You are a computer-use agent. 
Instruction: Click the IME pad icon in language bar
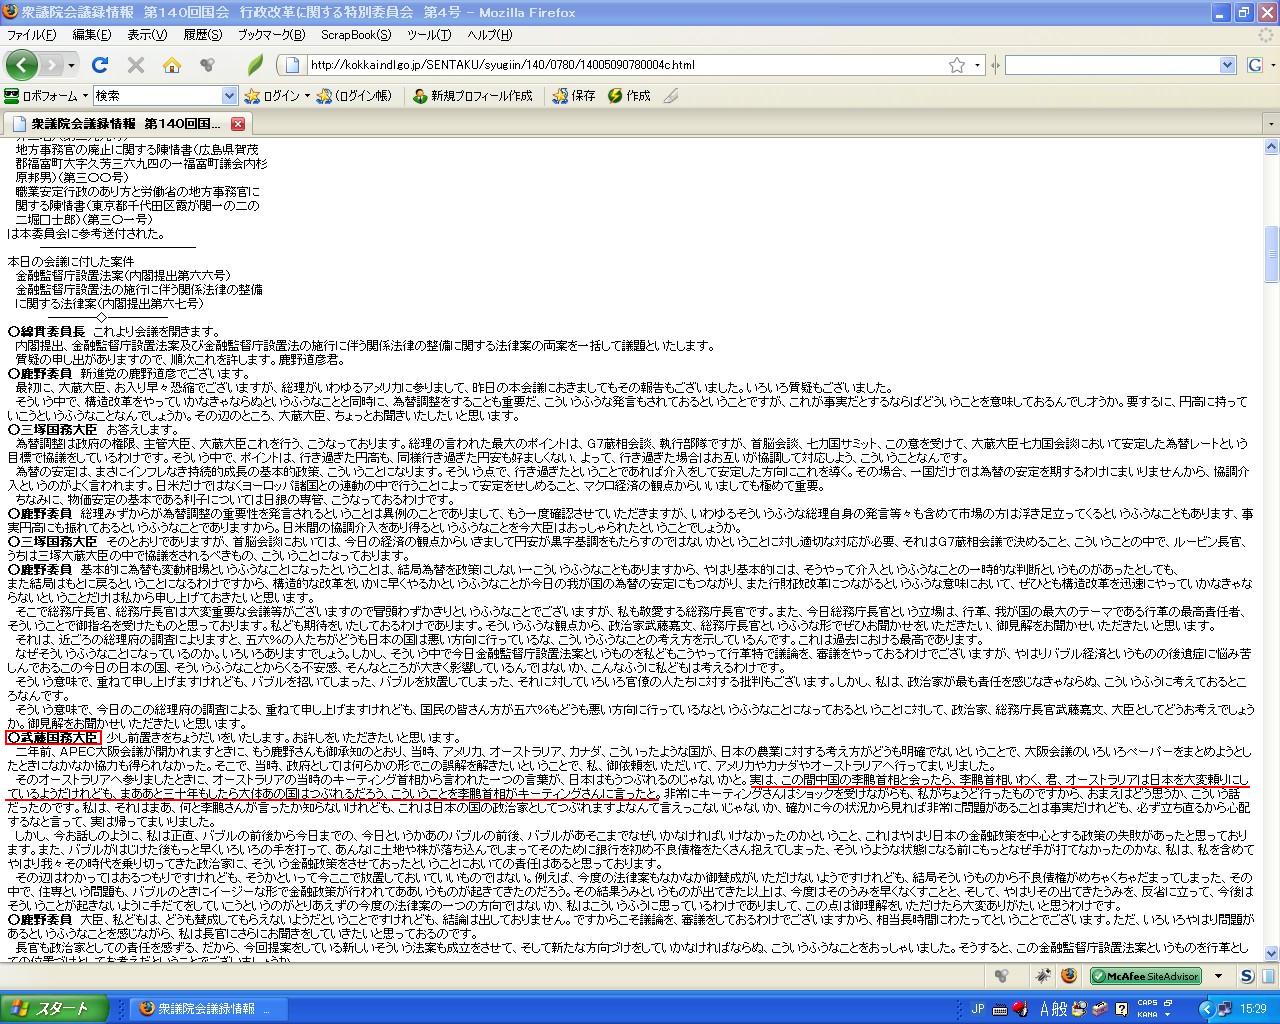click(1081, 1009)
